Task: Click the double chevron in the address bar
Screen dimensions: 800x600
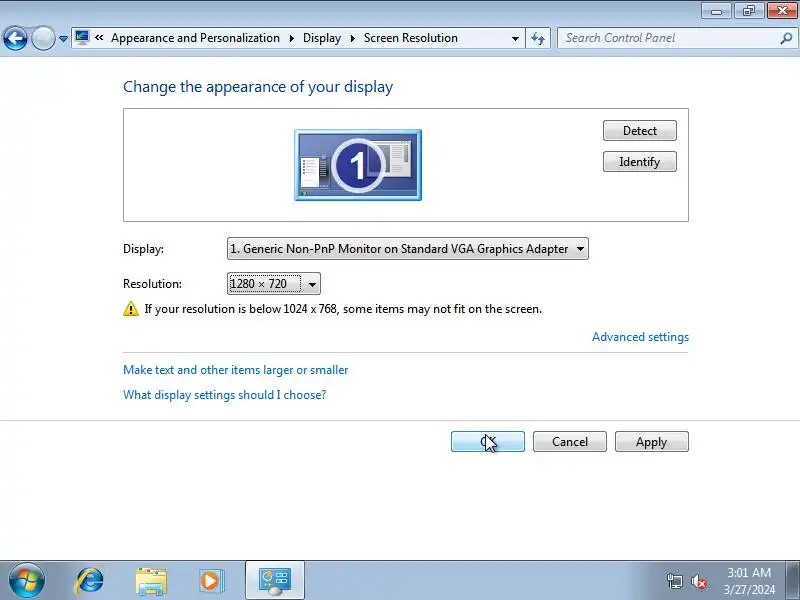Action: click(99, 38)
